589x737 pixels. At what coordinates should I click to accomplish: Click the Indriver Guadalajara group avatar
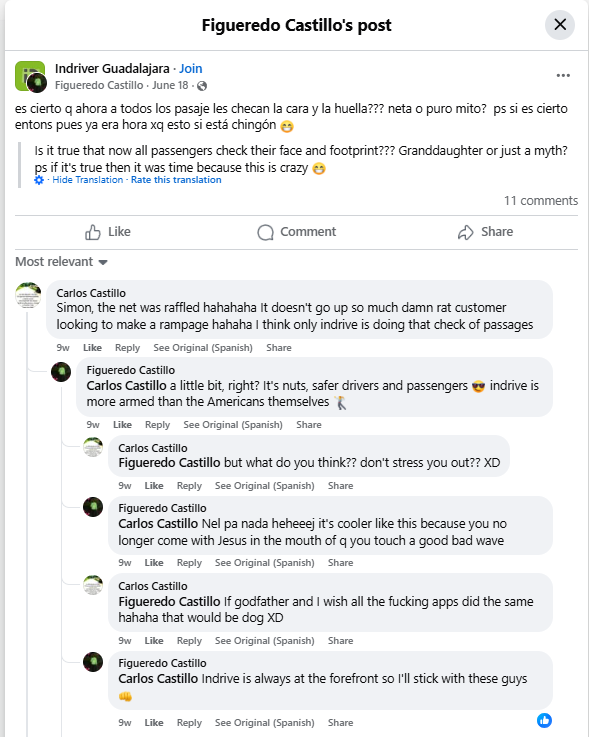(30, 76)
